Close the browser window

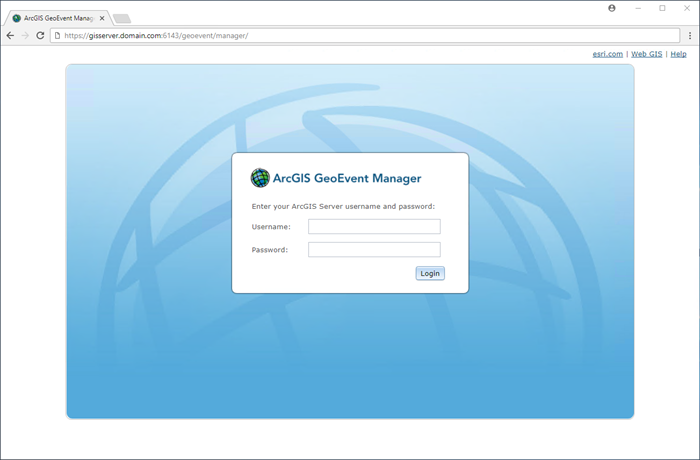[686, 8]
